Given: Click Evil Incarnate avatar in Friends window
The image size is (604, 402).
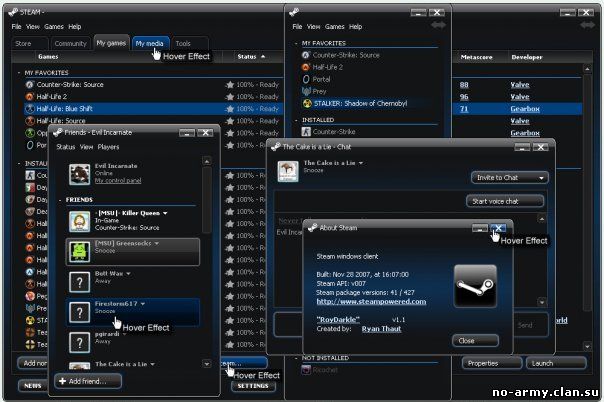Looking at the screenshot, I should 79,174.
